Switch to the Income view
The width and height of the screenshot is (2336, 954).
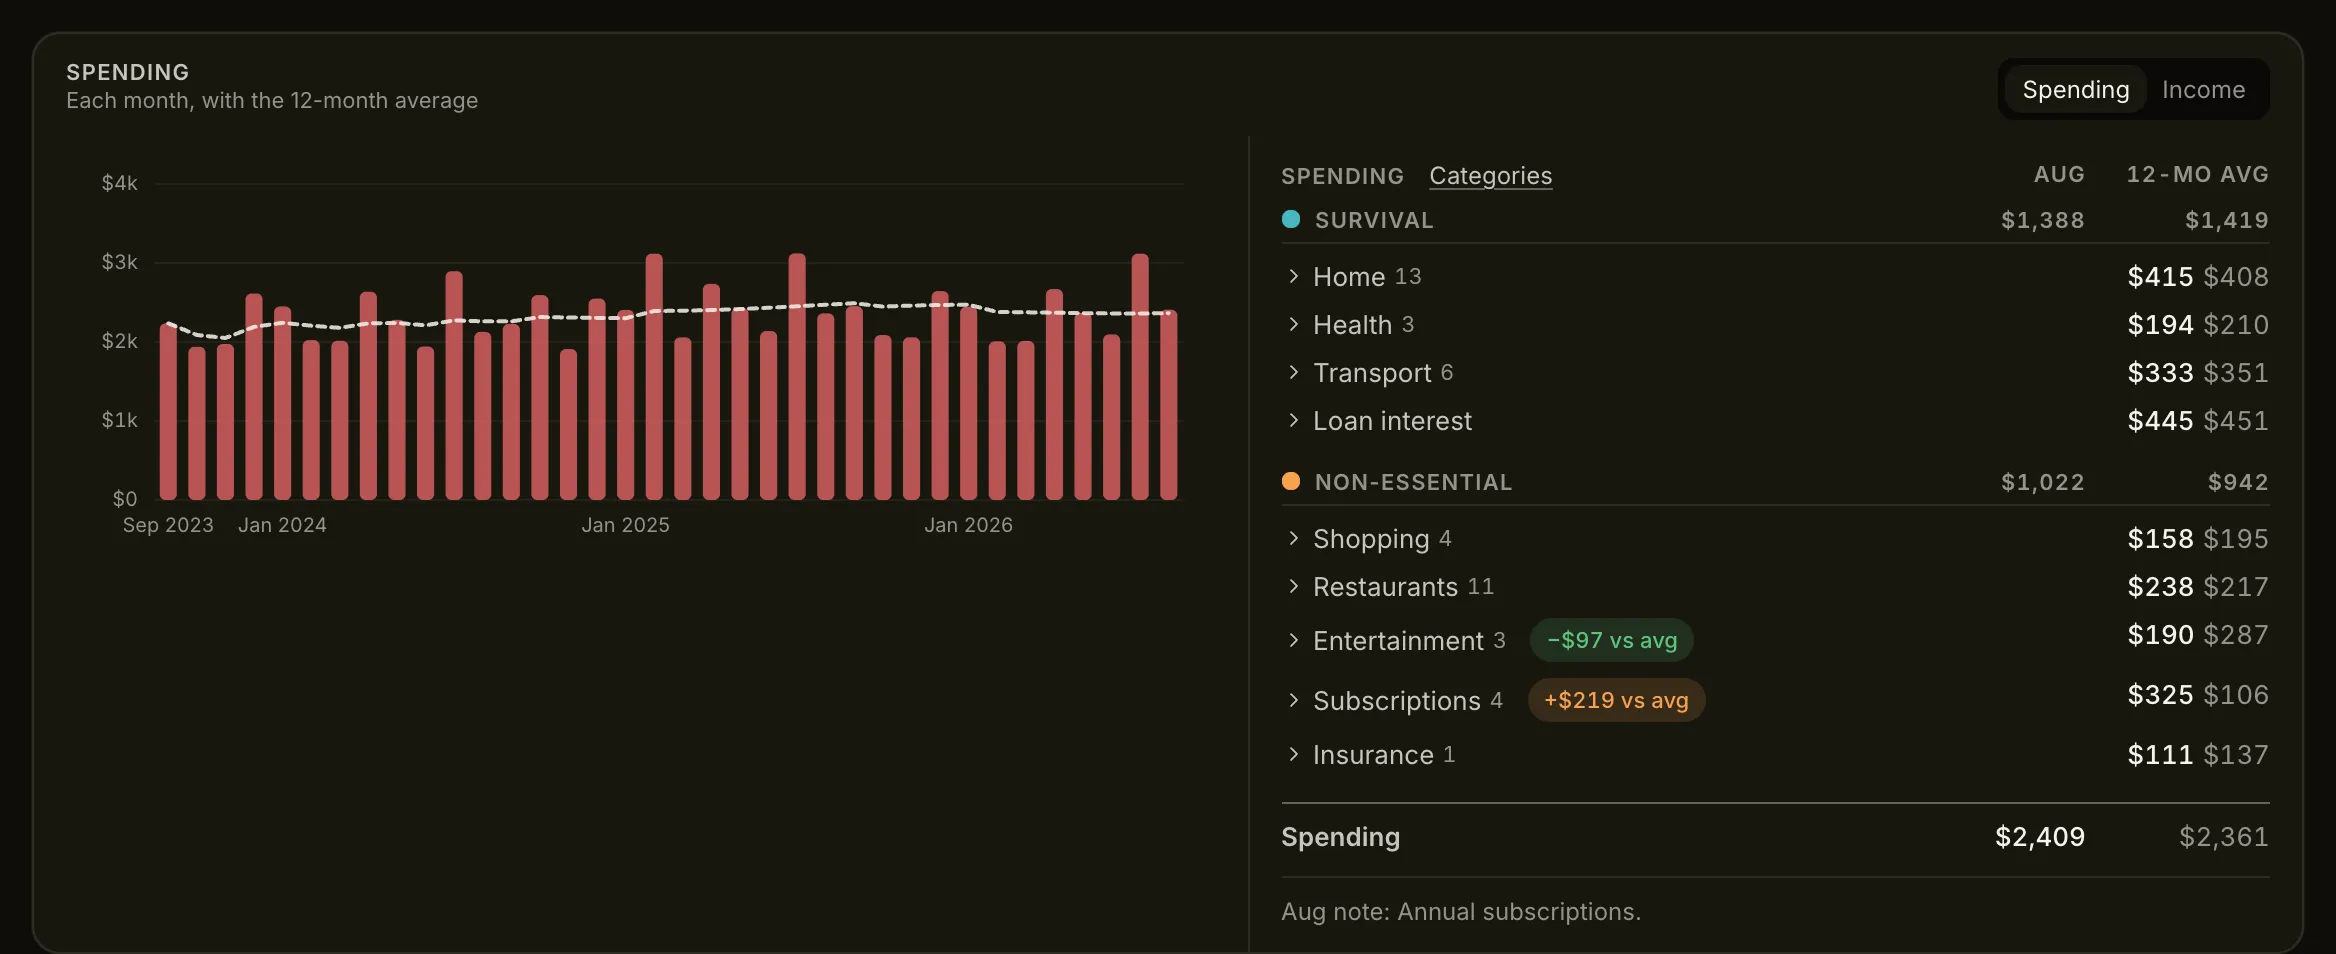pyautogui.click(x=2203, y=90)
